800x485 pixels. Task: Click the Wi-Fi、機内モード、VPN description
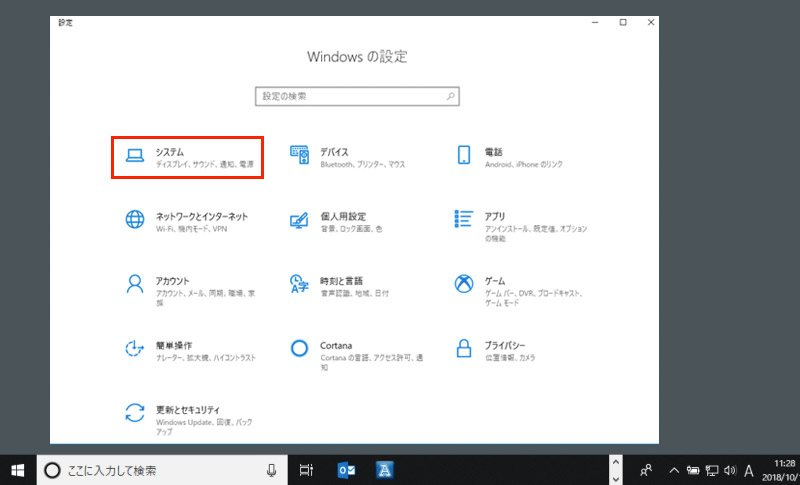click(191, 229)
